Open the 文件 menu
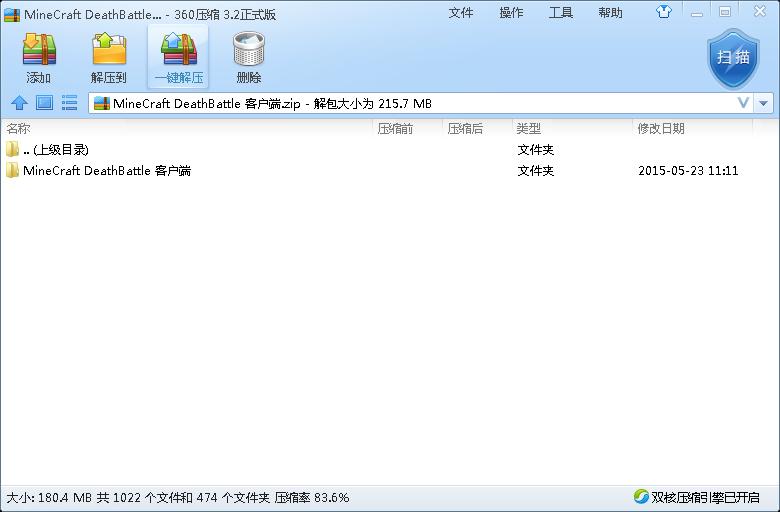 tap(461, 12)
